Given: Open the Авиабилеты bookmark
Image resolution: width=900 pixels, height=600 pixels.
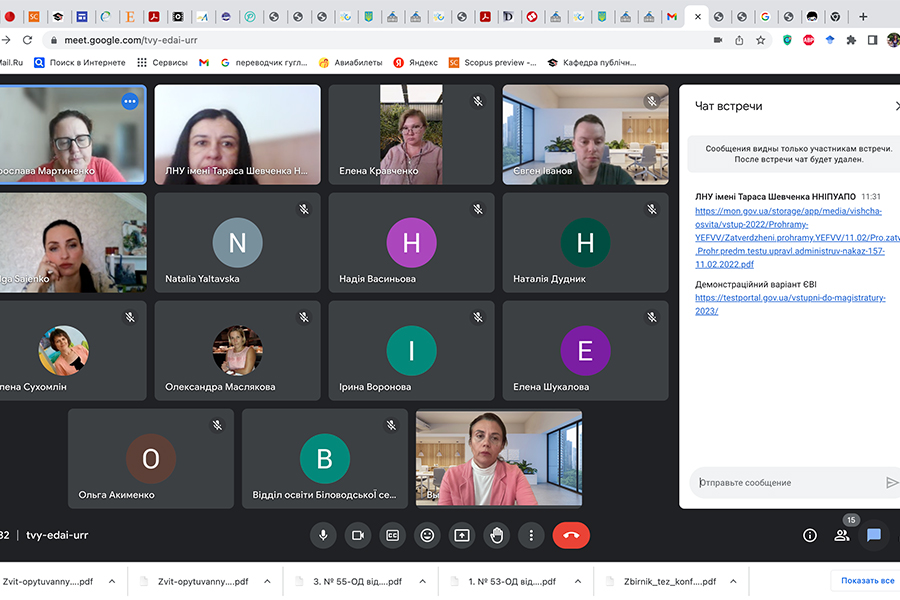Looking at the screenshot, I should coord(350,62).
